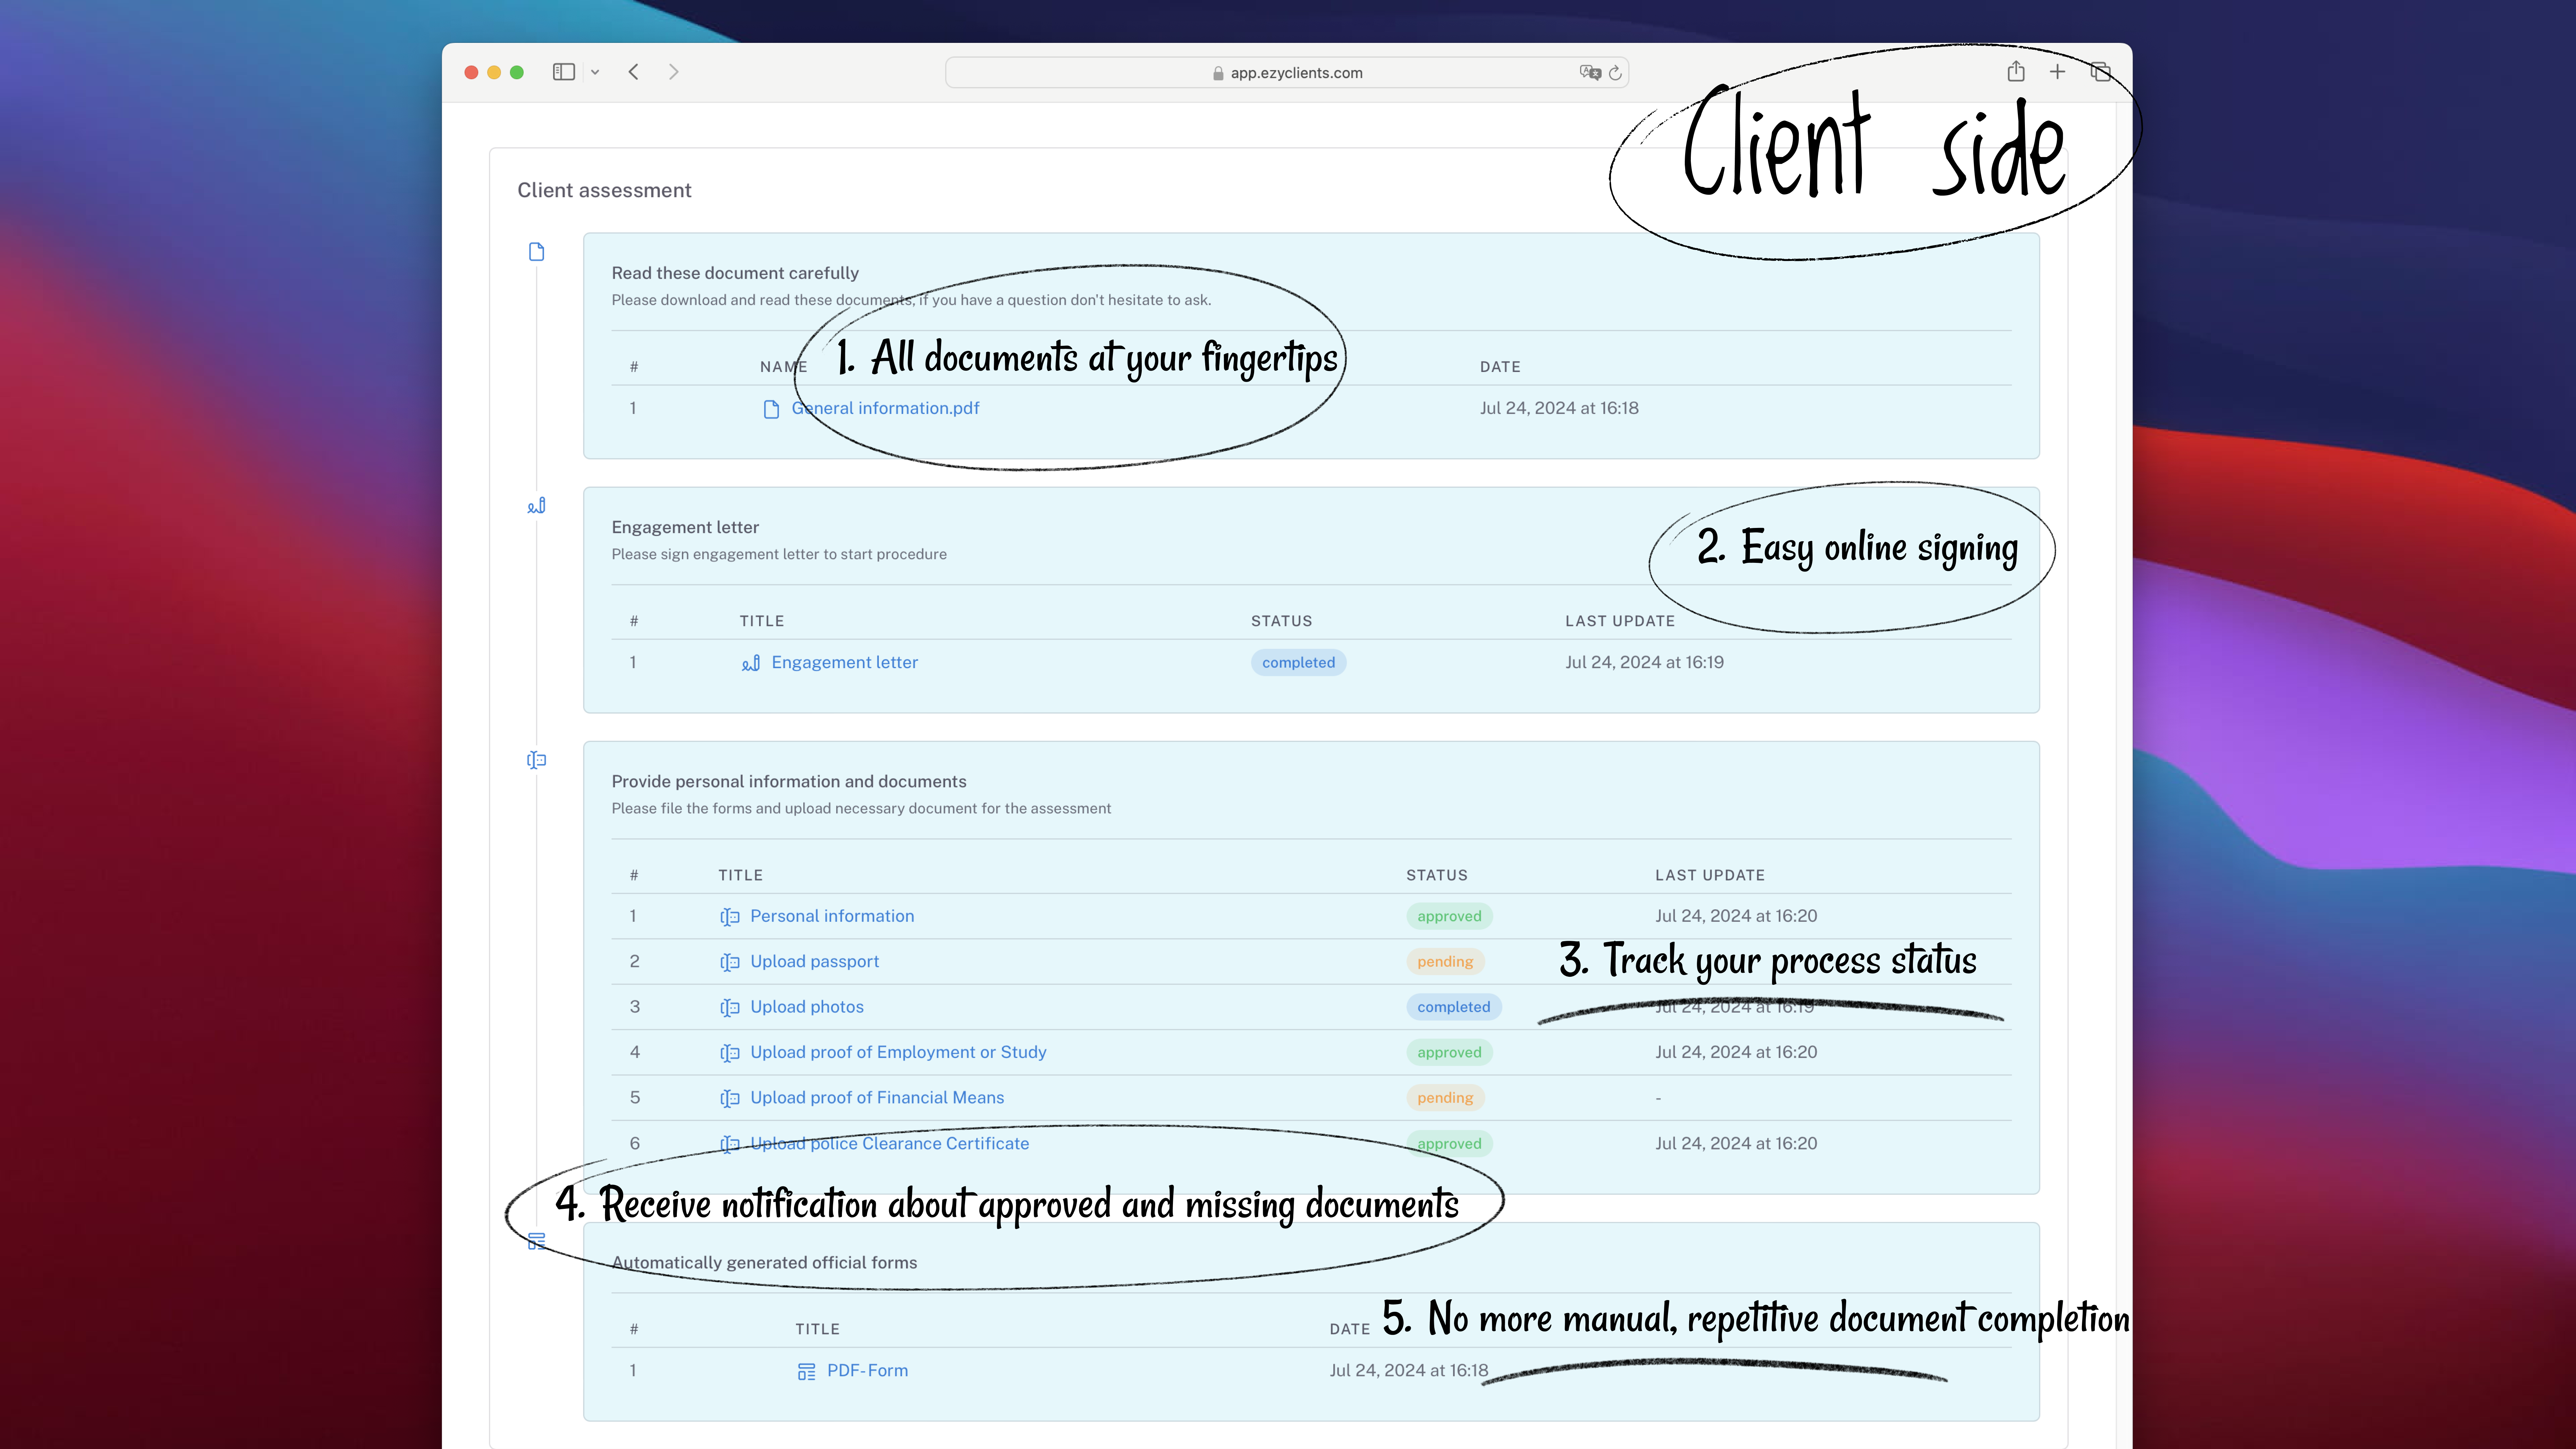
Task: Select 'Read these document carefully' heading
Action: pyautogui.click(x=735, y=273)
